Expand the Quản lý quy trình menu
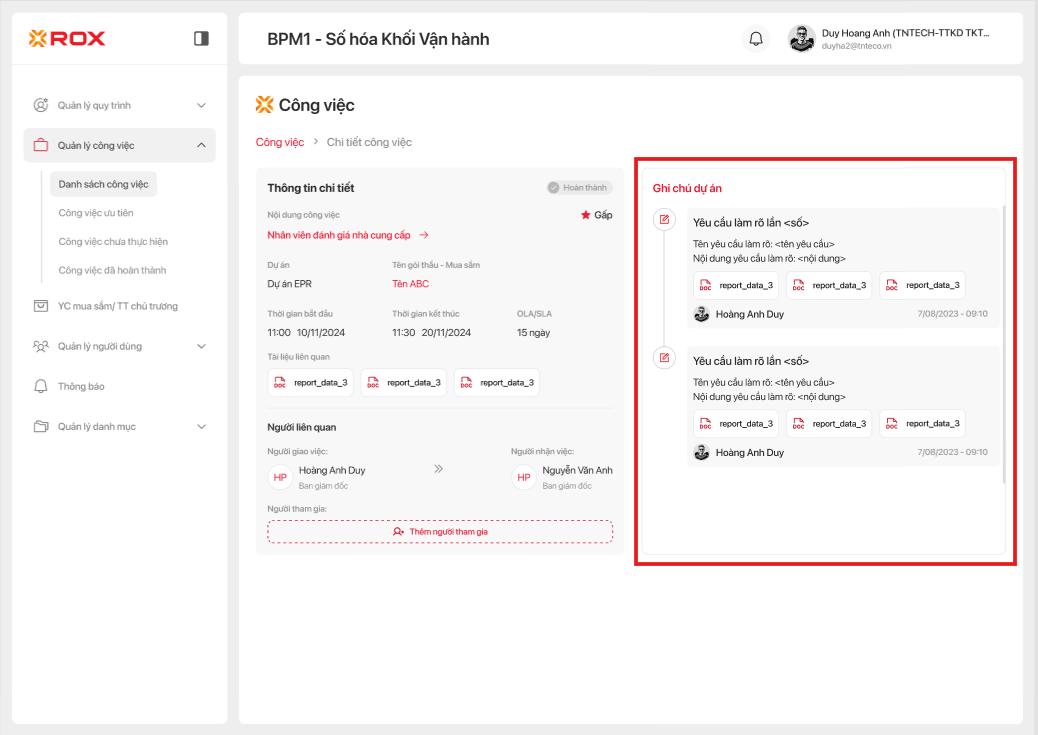 point(201,105)
